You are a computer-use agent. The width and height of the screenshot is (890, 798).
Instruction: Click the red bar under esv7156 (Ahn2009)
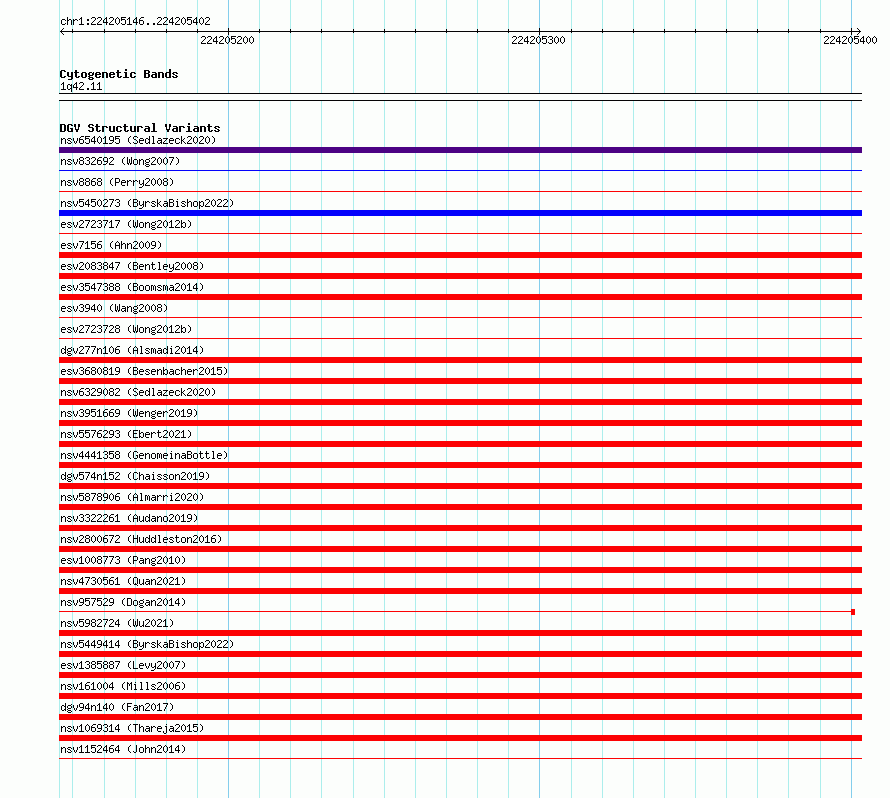[x=460, y=255]
